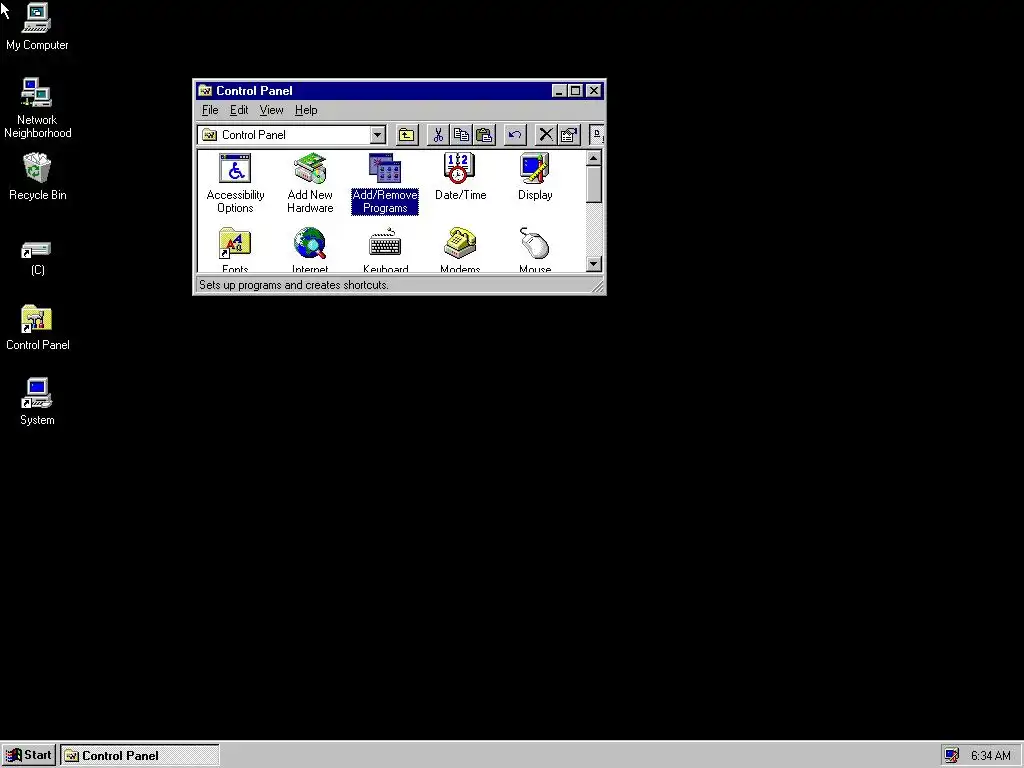This screenshot has width=1024, height=768.
Task: Open the Help menu
Action: click(x=306, y=110)
